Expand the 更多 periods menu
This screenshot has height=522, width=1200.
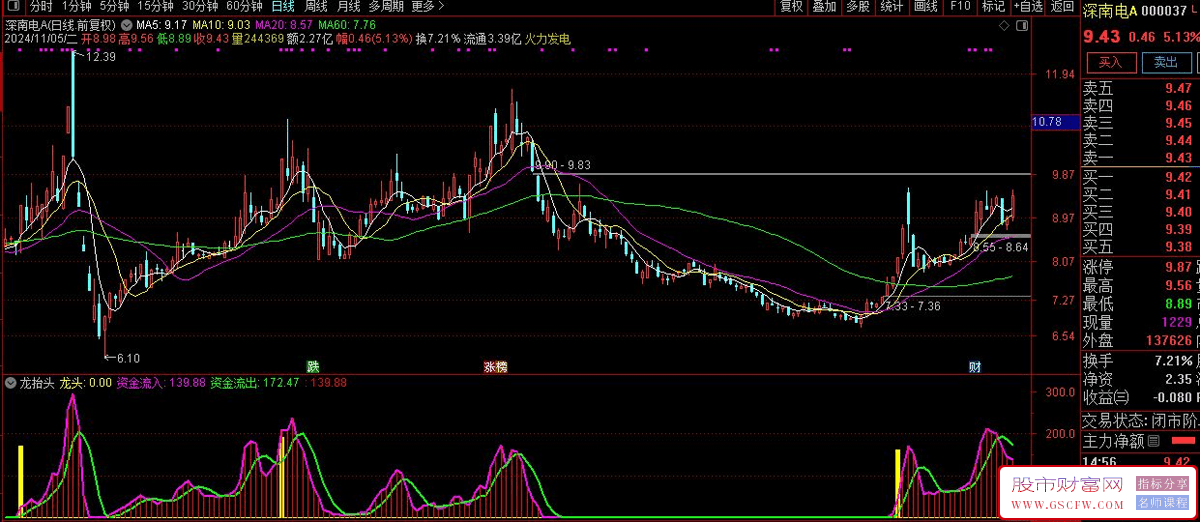[x=427, y=6]
